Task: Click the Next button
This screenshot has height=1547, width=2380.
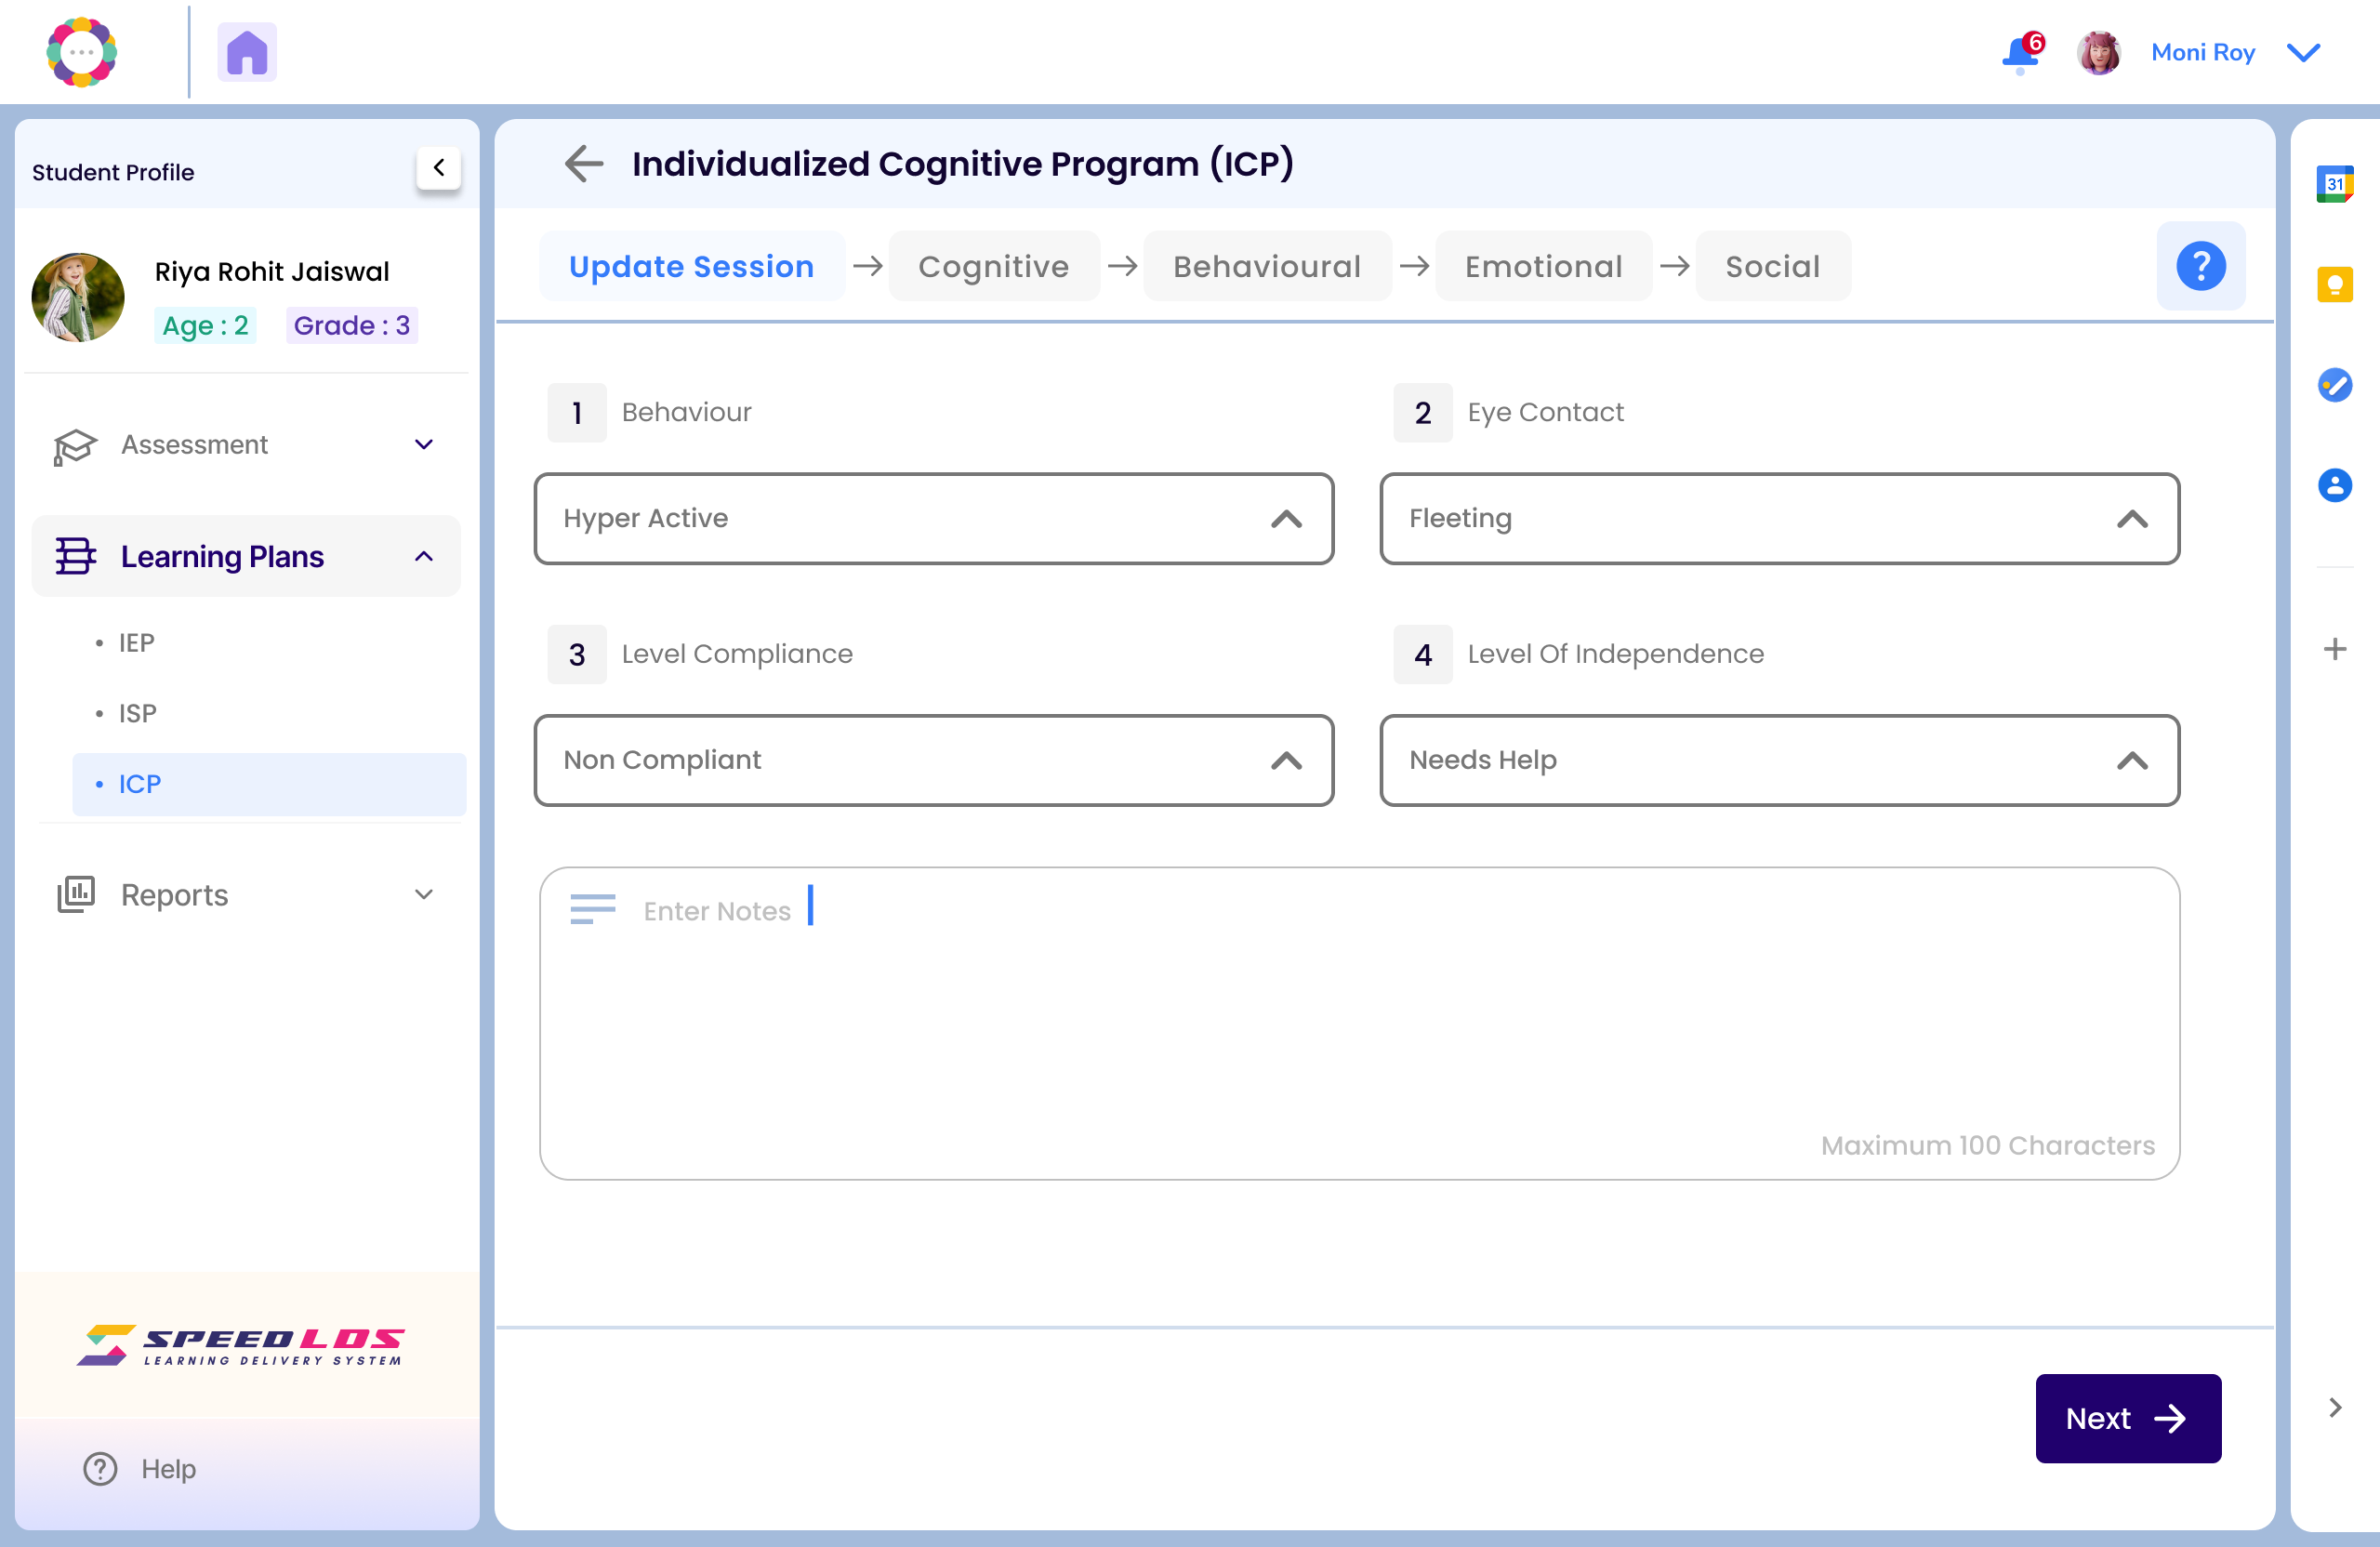Action: [2127, 1418]
